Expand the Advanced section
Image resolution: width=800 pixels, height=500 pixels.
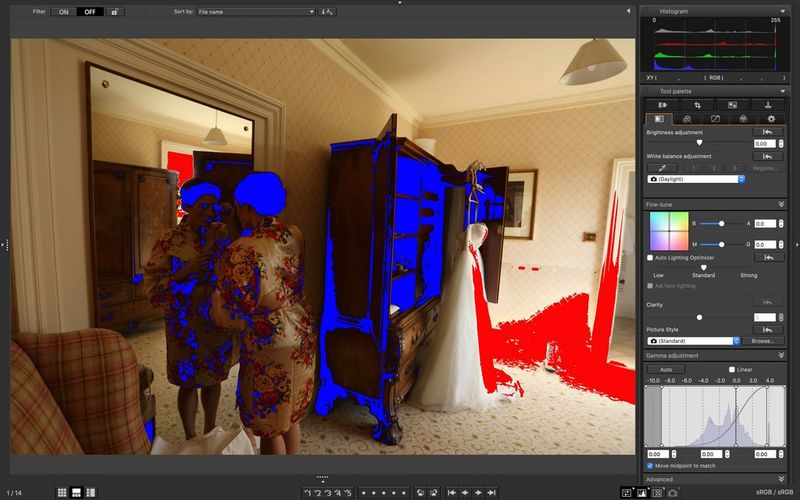coord(782,479)
